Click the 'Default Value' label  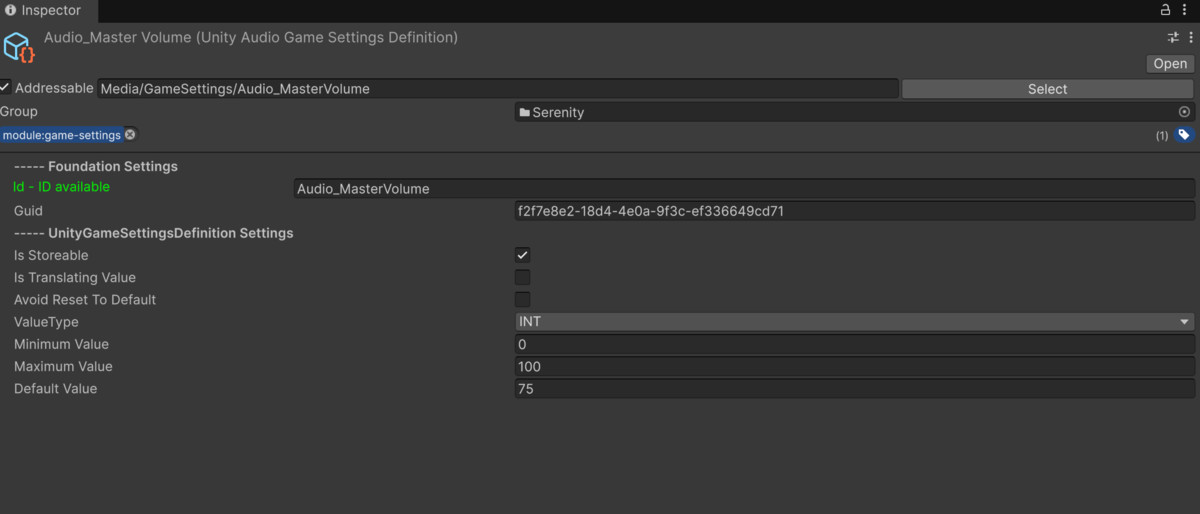[x=56, y=388]
